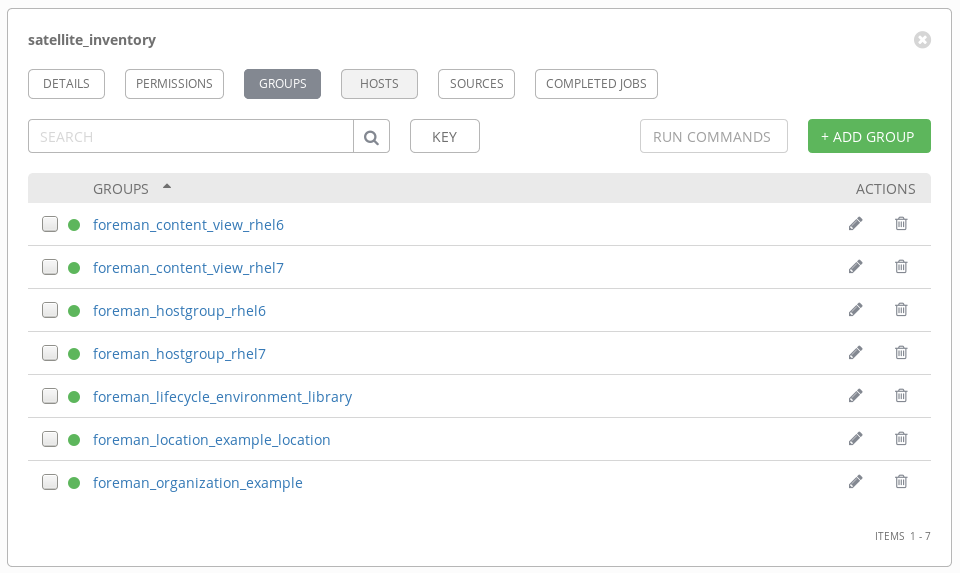Click the magnifying glass search icon
This screenshot has width=960, height=573.
[x=371, y=137]
